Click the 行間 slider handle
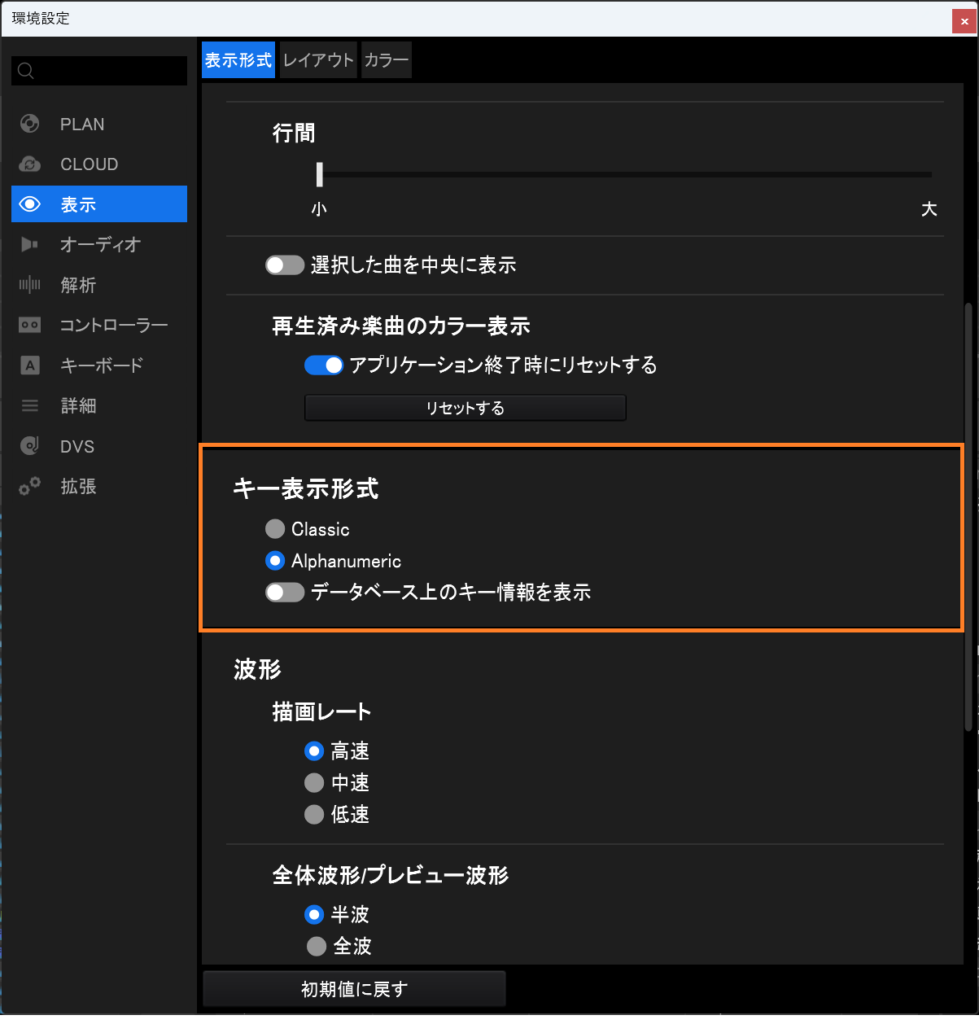Image resolution: width=979 pixels, height=1024 pixels. (319, 175)
